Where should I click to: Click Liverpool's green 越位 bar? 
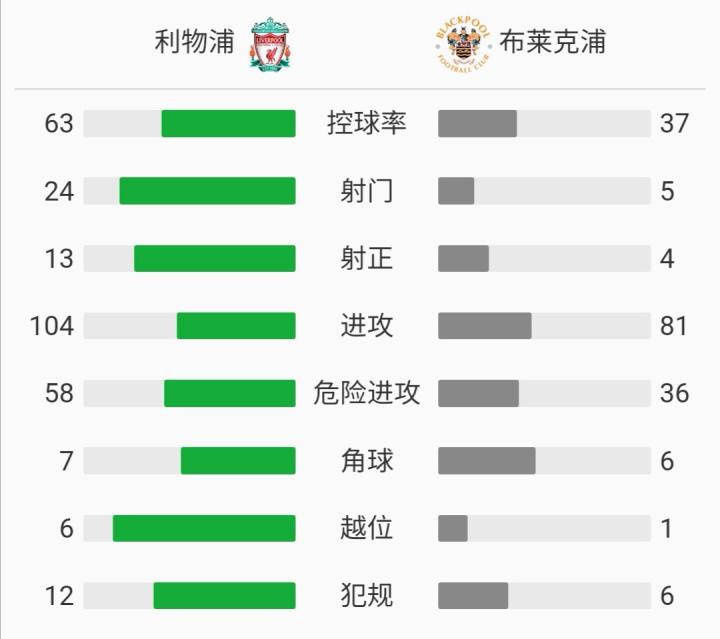[204, 527]
